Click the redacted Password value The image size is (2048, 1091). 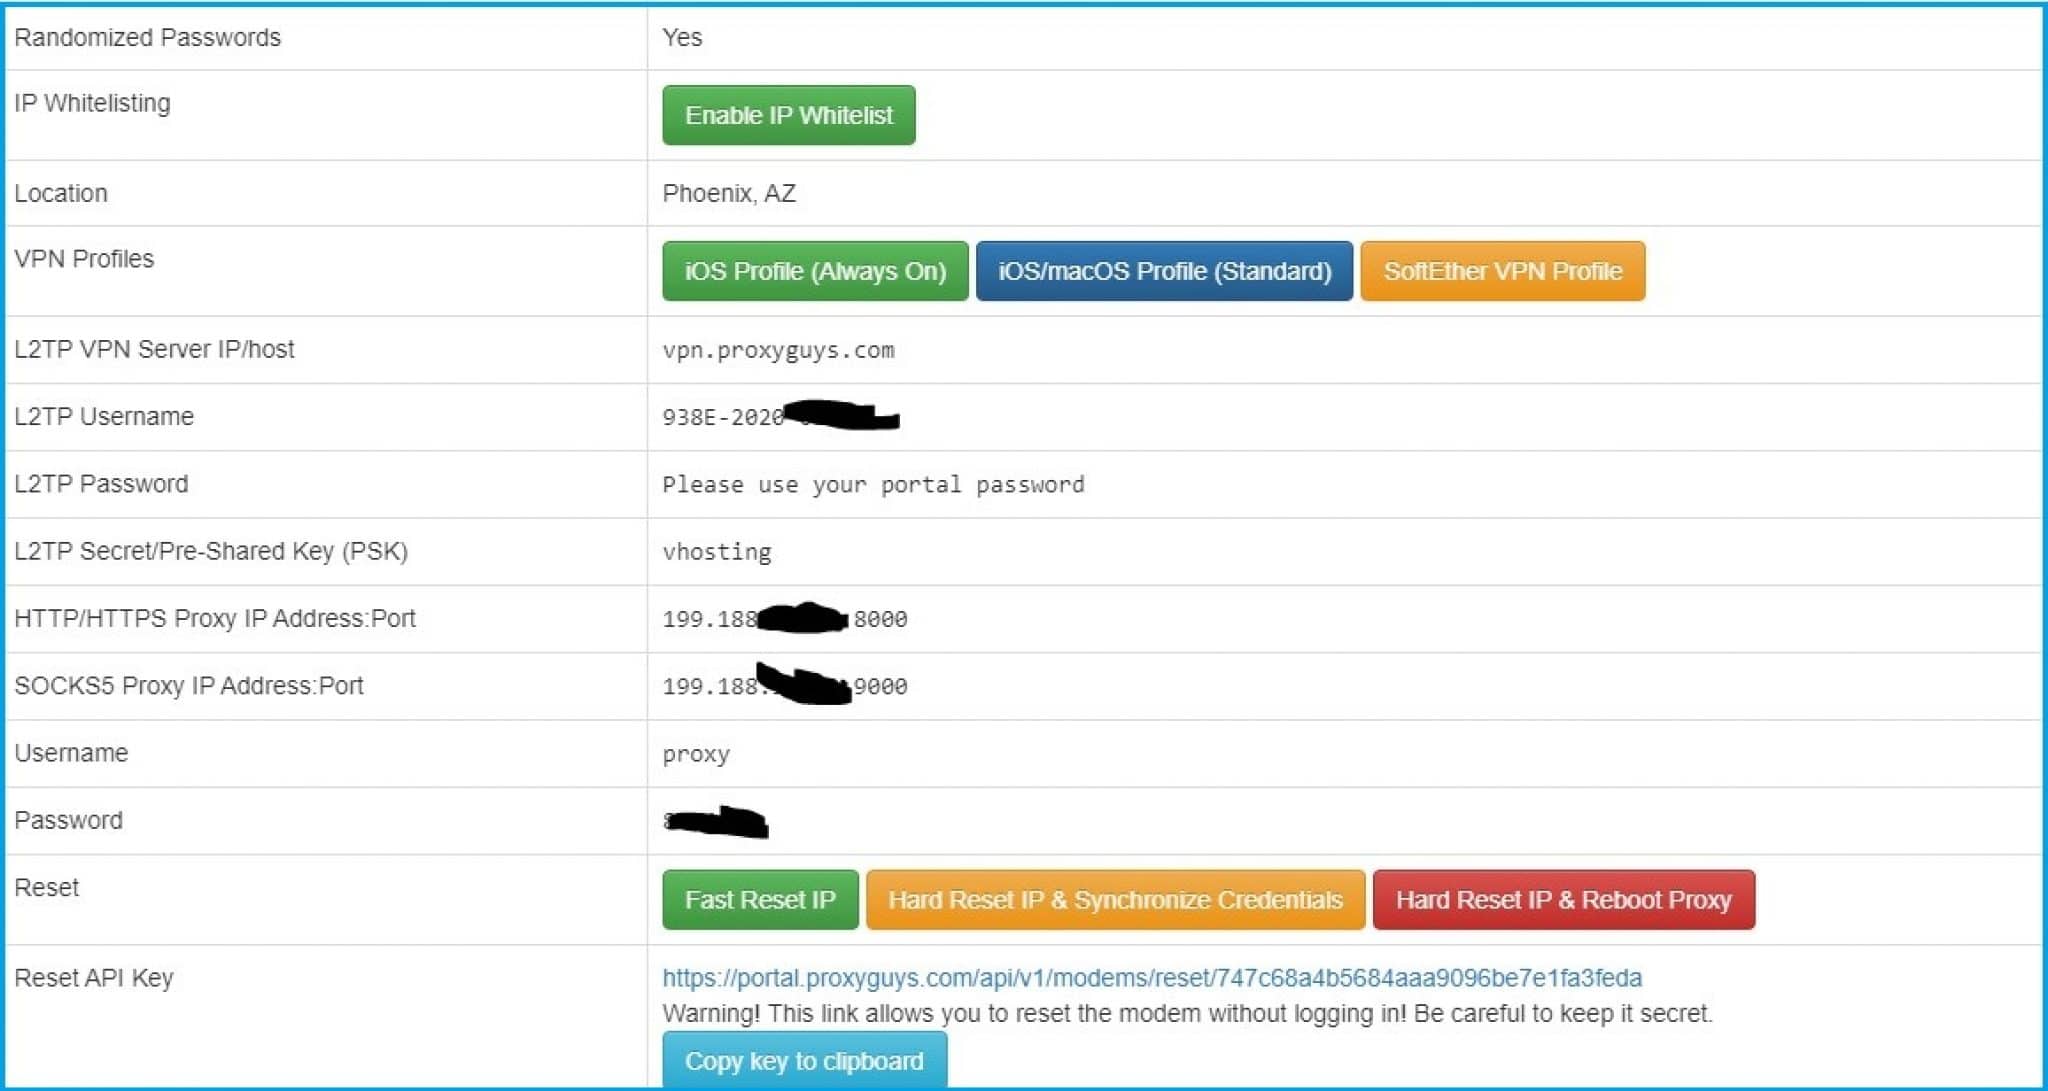click(716, 822)
